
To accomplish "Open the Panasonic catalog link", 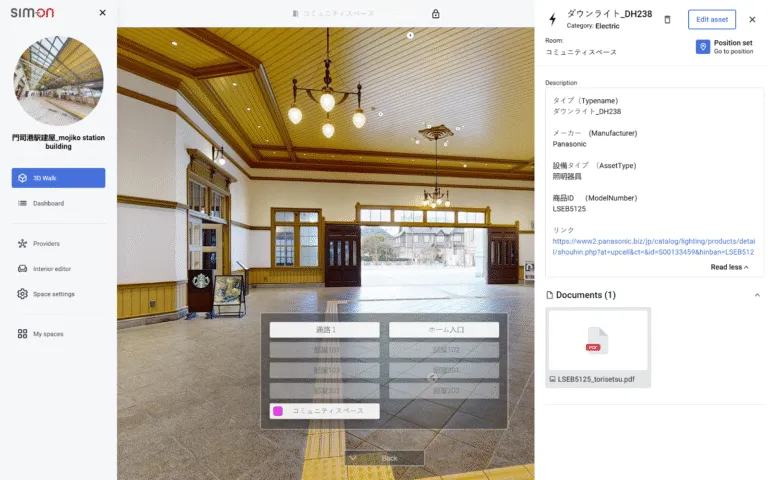I will 653,246.
